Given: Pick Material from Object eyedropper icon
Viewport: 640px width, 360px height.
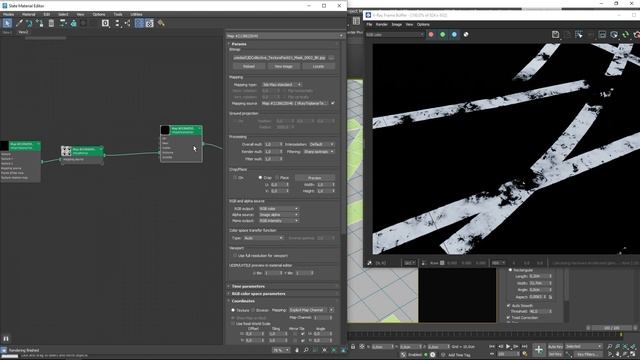Looking at the screenshot, I should tap(19, 23).
